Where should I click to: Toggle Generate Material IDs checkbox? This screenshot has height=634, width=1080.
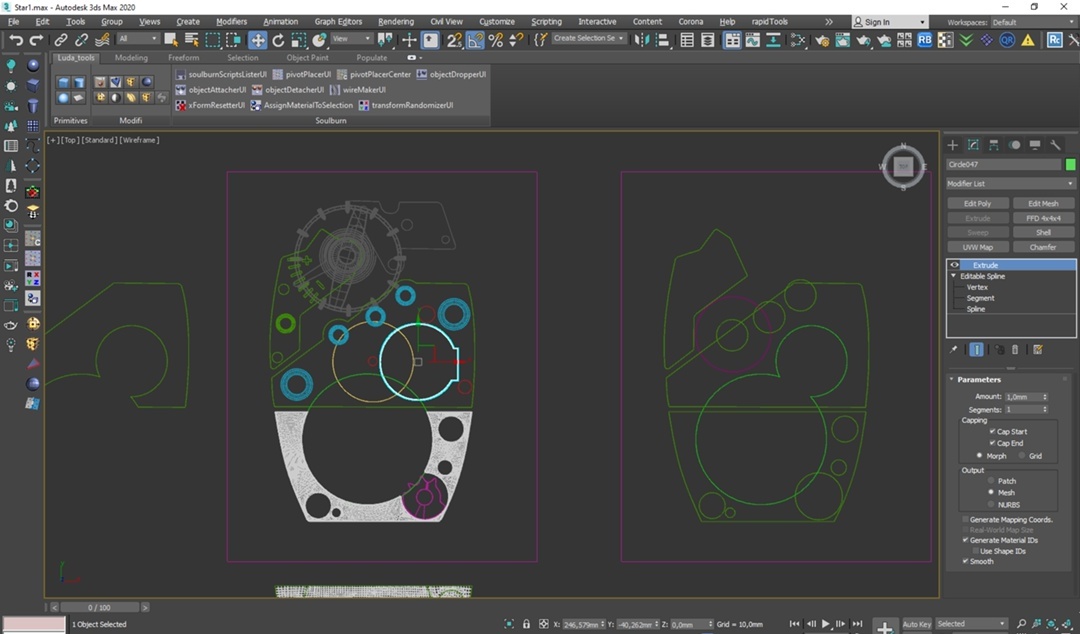pos(965,540)
